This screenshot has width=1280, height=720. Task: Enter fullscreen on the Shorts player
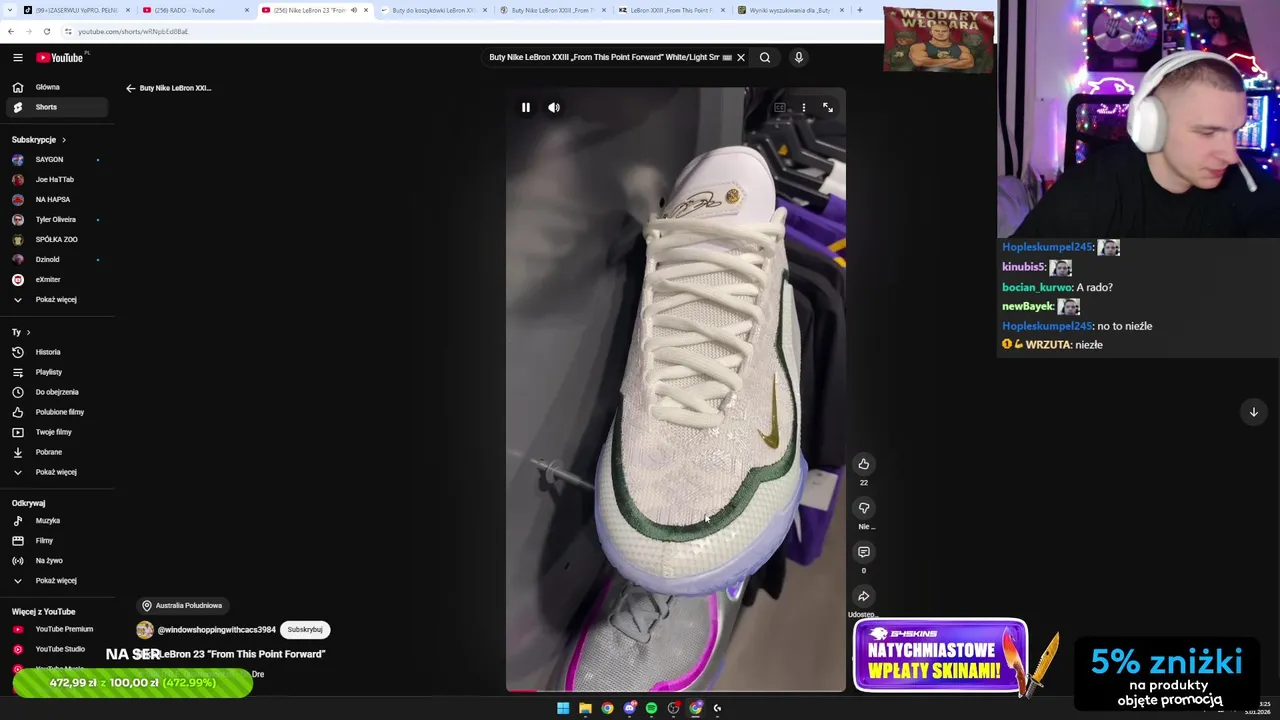click(x=828, y=108)
